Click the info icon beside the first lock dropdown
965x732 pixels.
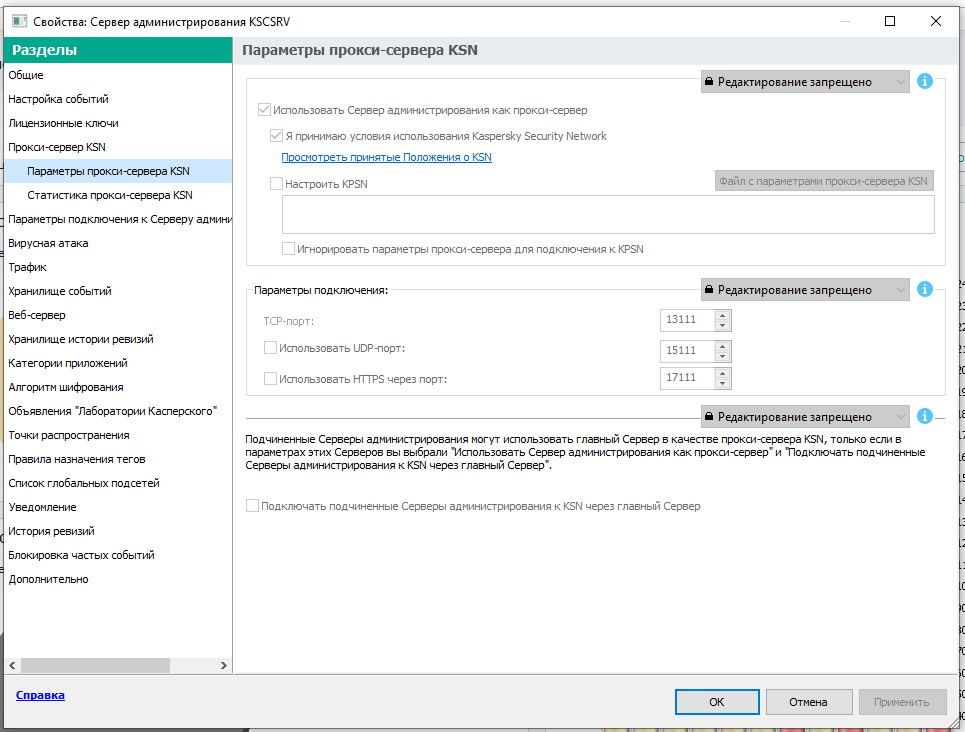[925, 82]
